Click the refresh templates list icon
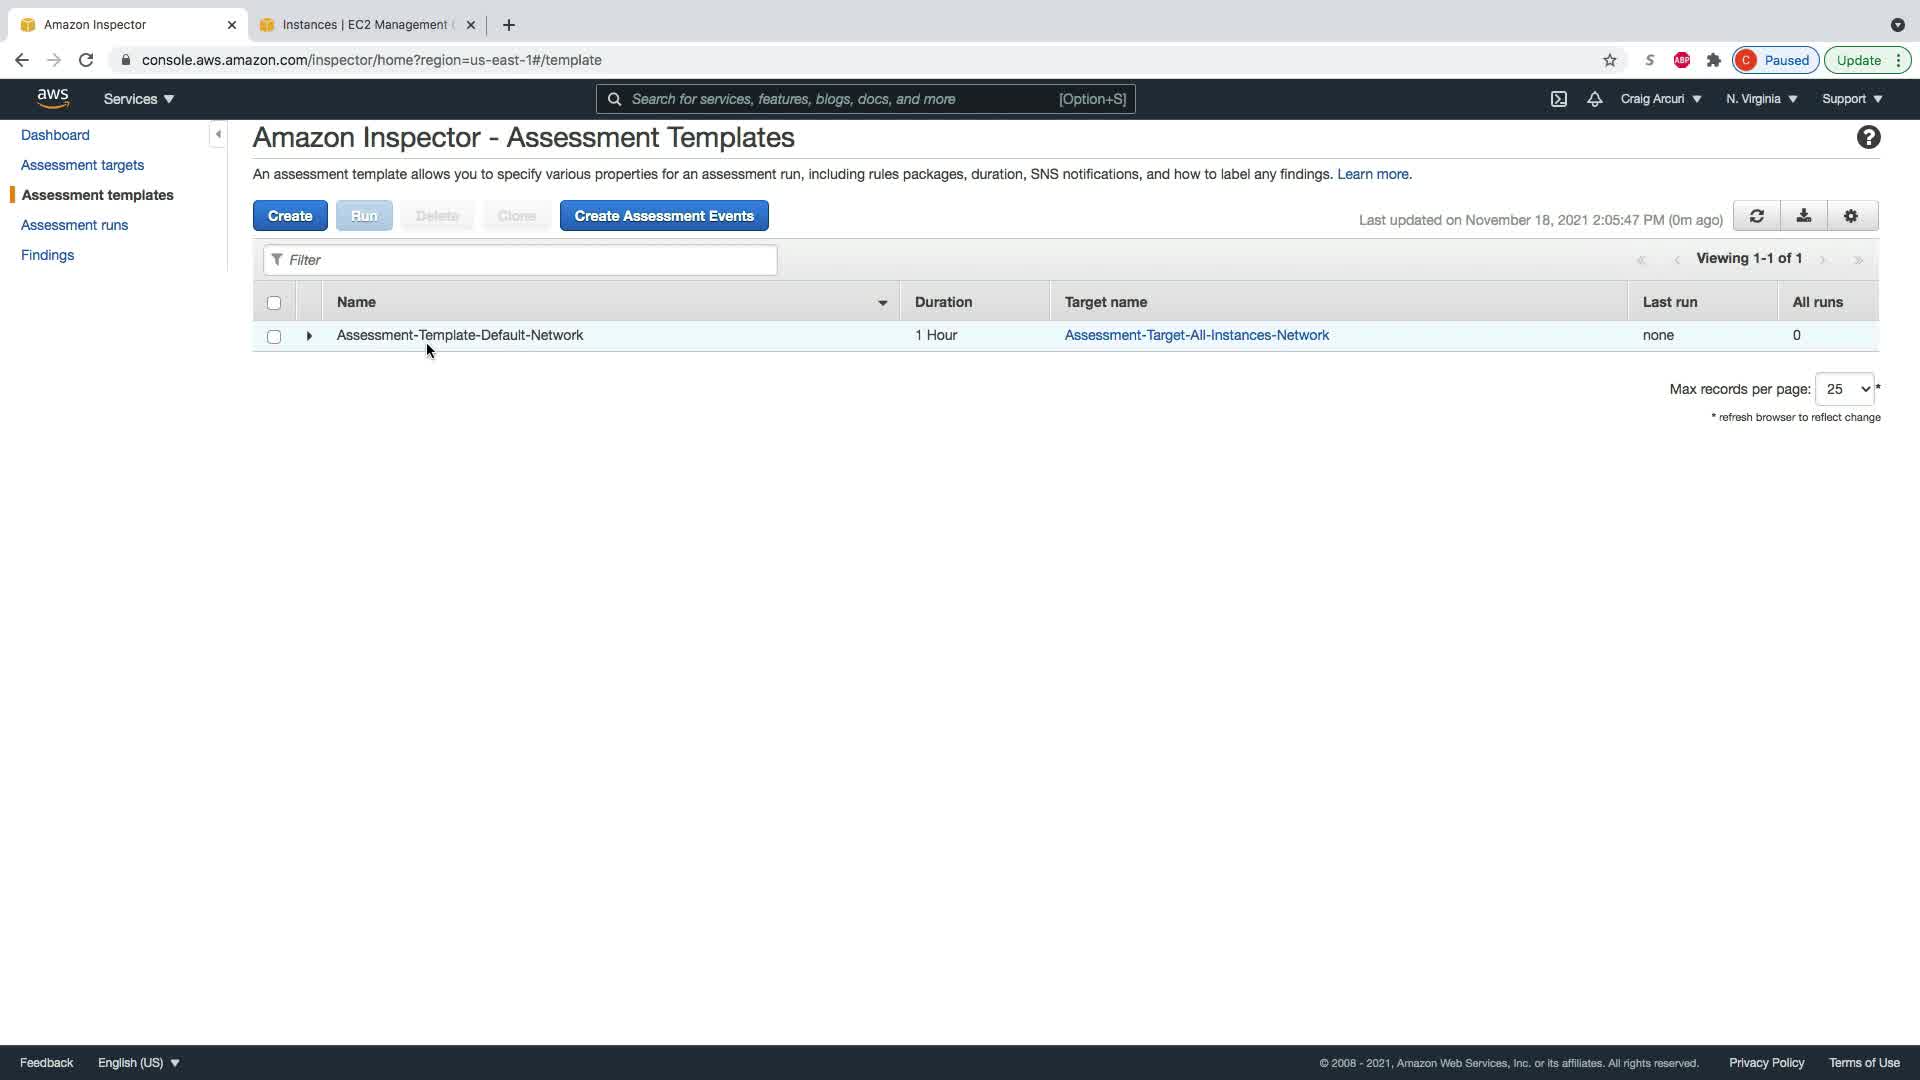Image resolution: width=1920 pixels, height=1080 pixels. point(1756,216)
